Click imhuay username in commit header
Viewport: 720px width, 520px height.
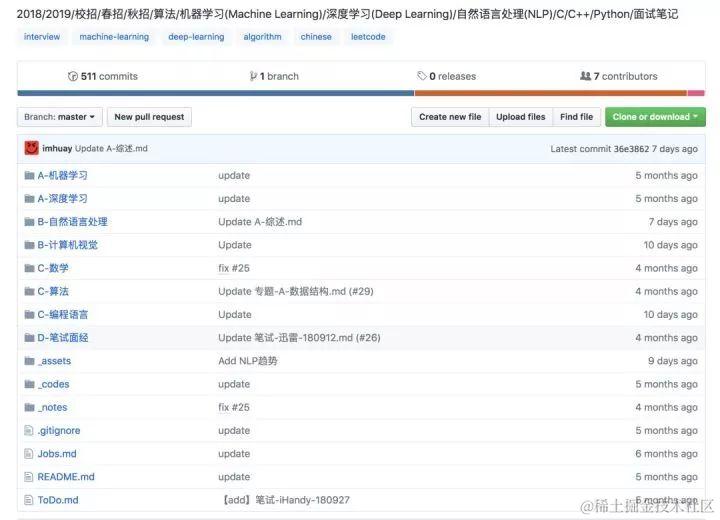(57, 148)
